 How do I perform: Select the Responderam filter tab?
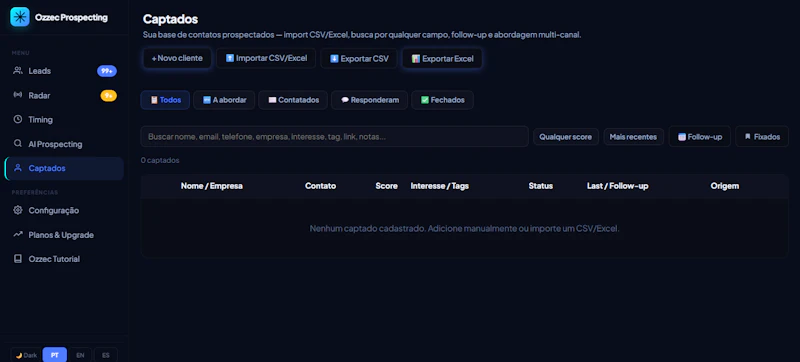coord(369,100)
